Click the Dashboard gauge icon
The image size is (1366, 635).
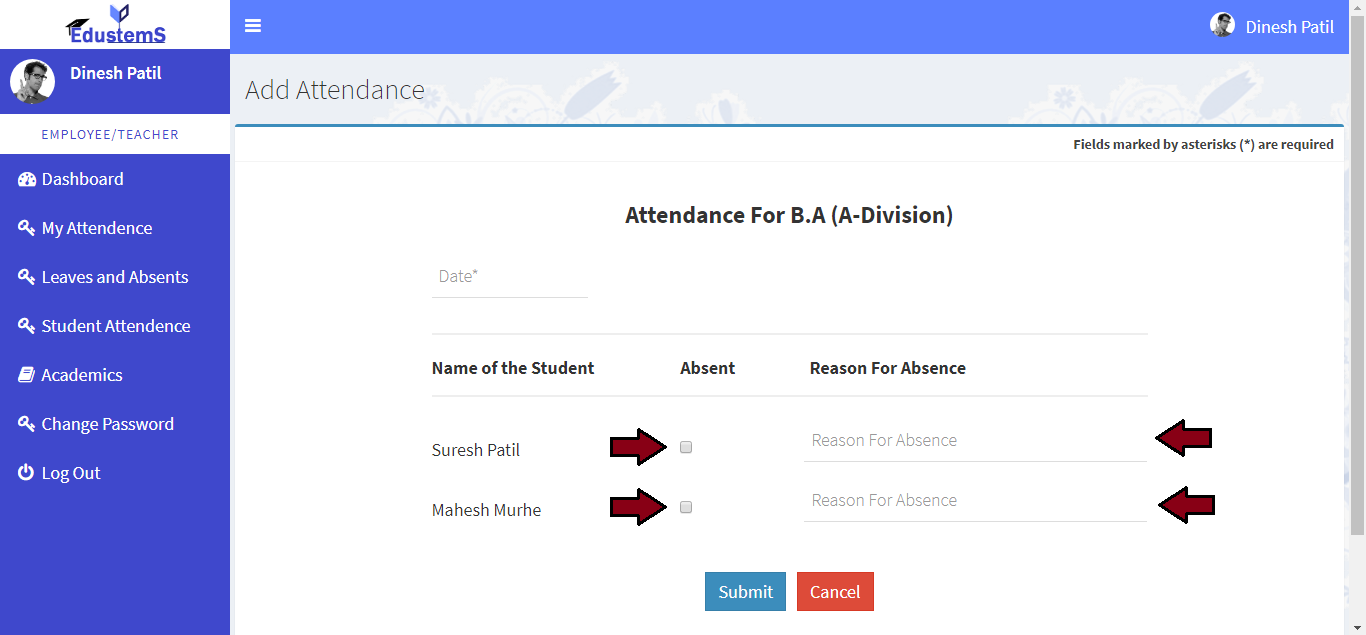coord(27,180)
